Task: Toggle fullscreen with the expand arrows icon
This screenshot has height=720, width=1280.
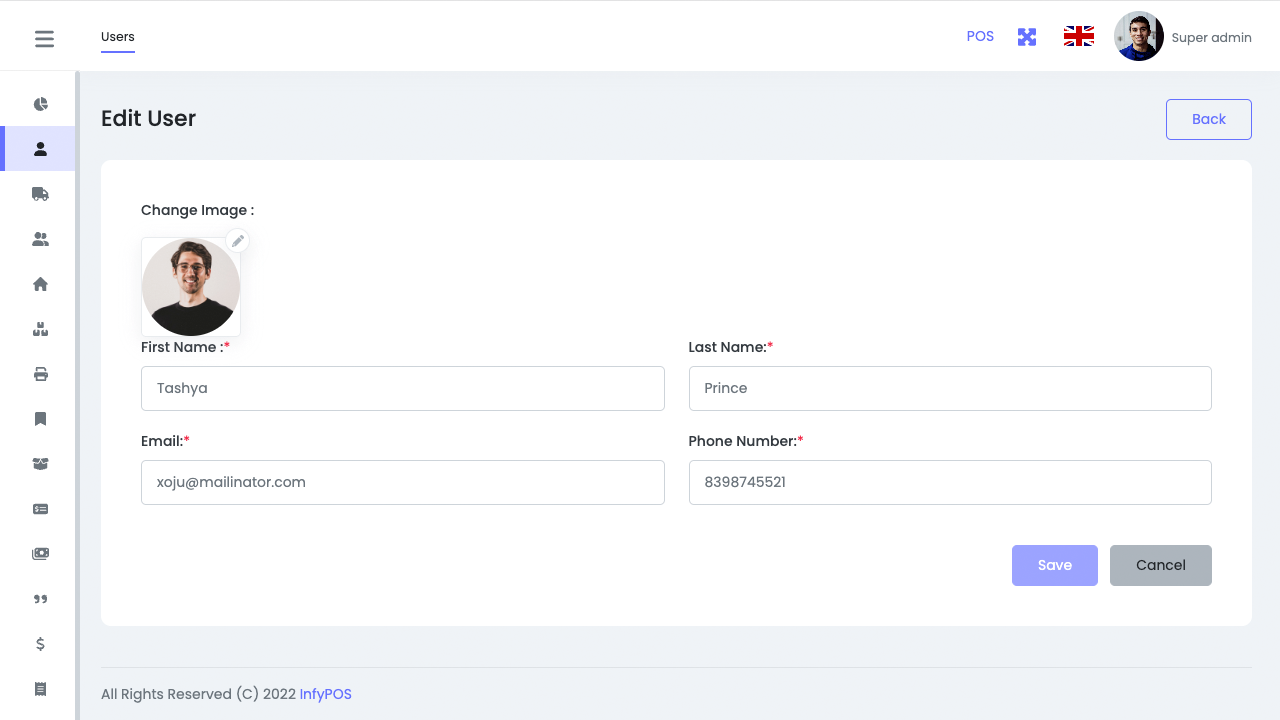Action: pyautogui.click(x=1027, y=37)
